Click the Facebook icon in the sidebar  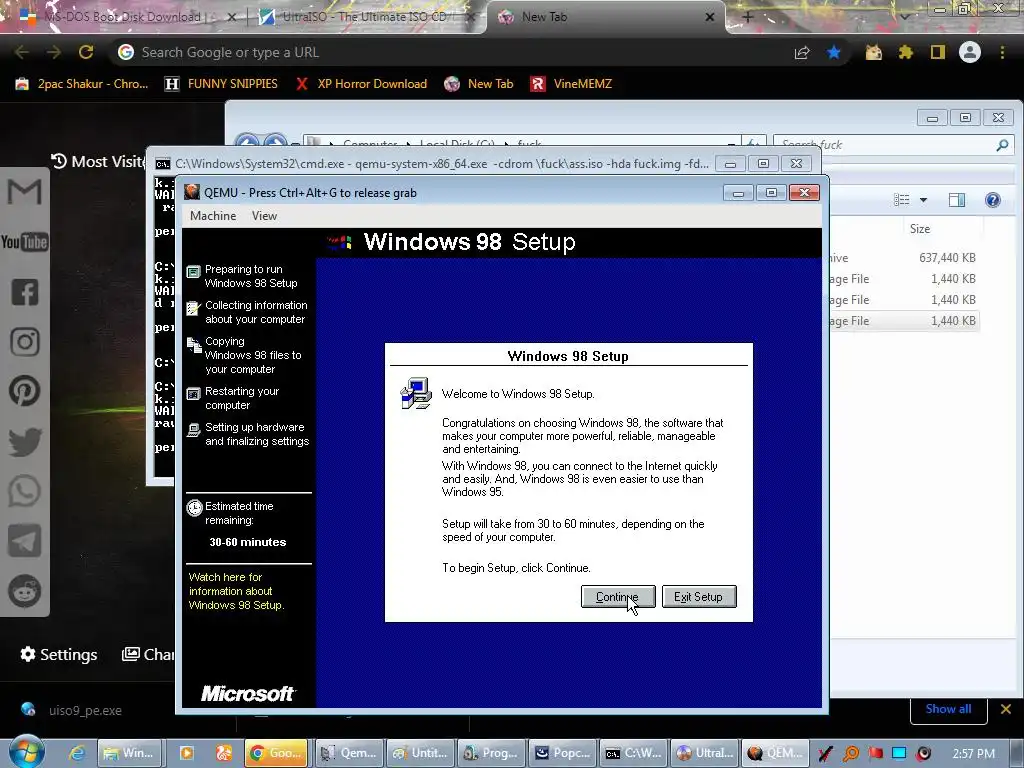(x=24, y=292)
